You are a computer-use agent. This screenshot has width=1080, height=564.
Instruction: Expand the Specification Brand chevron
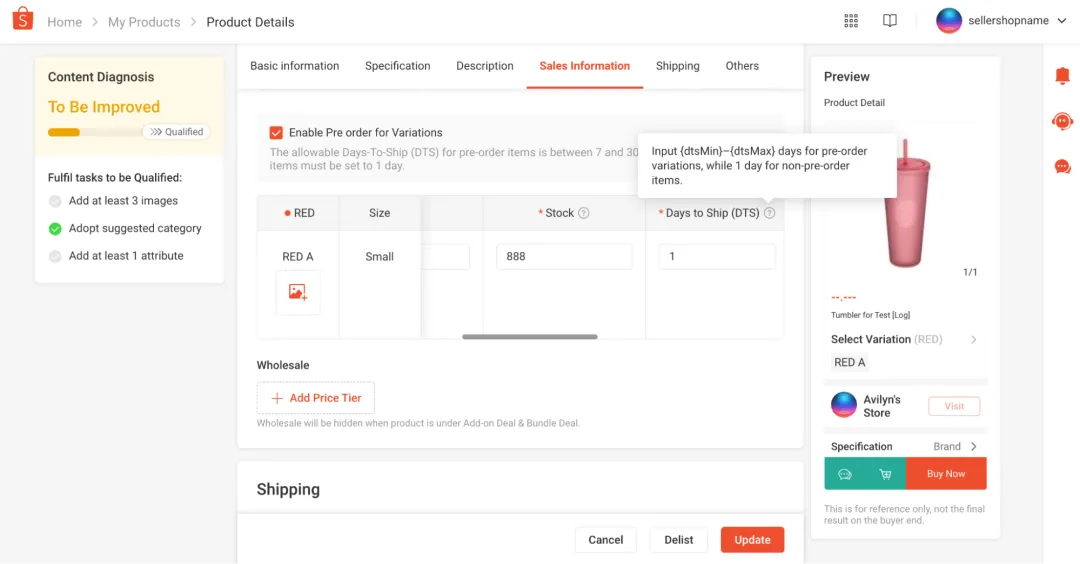click(x=974, y=447)
